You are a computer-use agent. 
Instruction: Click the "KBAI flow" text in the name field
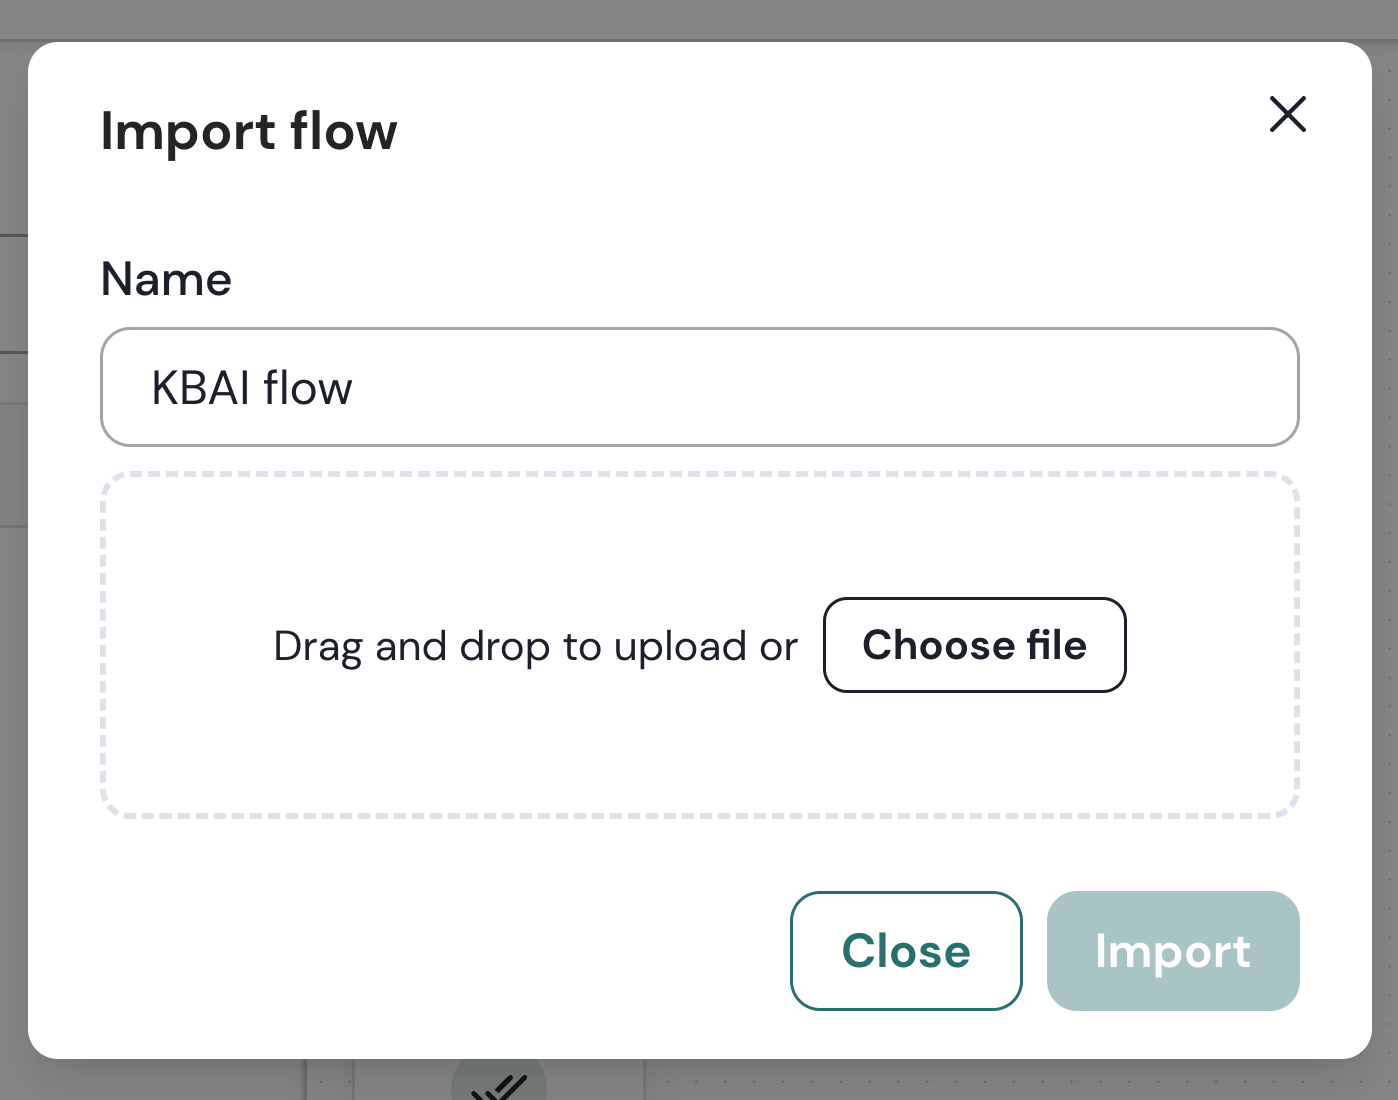coord(252,388)
